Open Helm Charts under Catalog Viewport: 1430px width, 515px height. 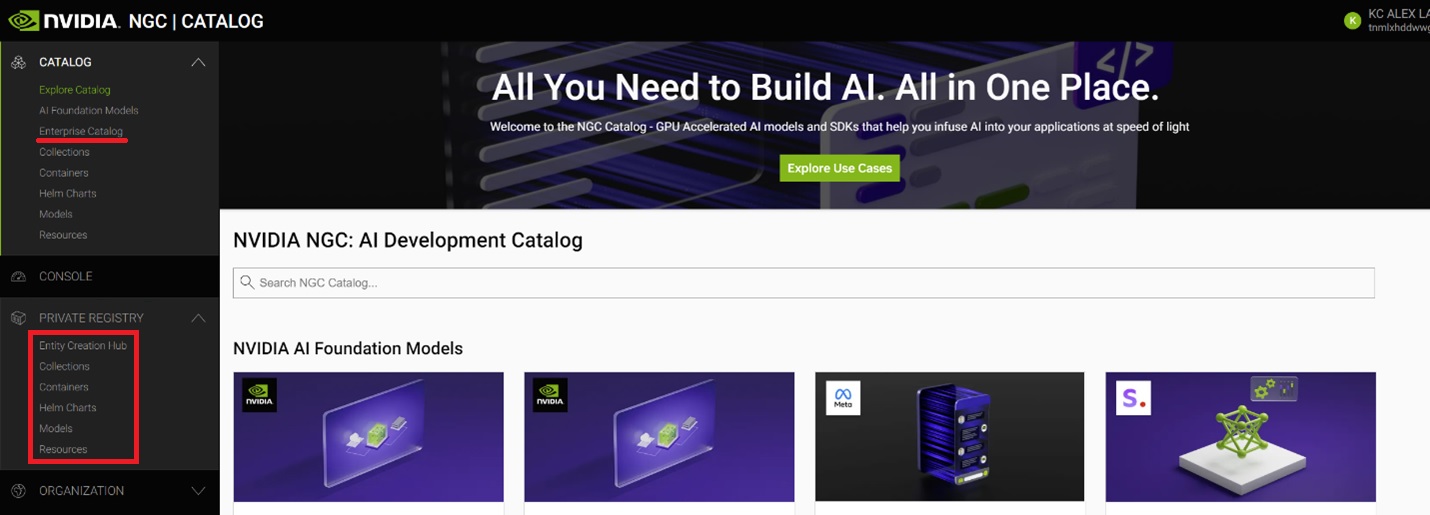68,194
